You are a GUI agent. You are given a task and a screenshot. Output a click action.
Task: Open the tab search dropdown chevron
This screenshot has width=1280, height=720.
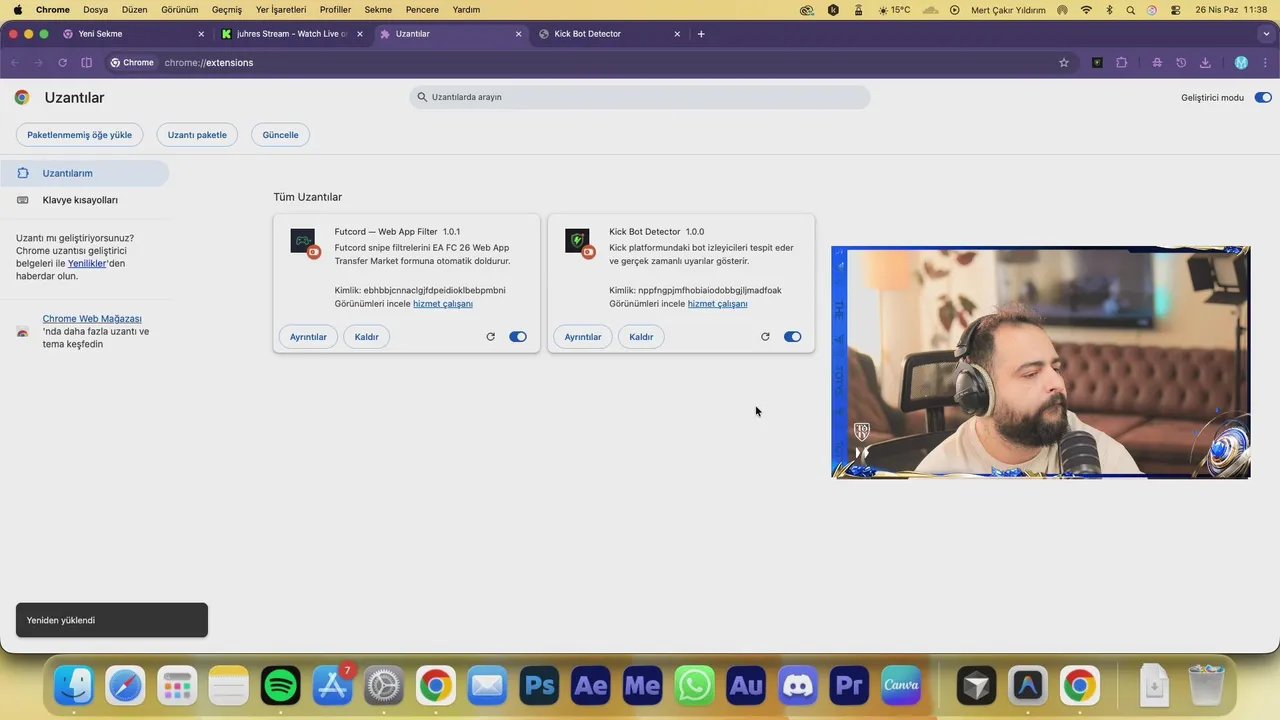[1265, 34]
